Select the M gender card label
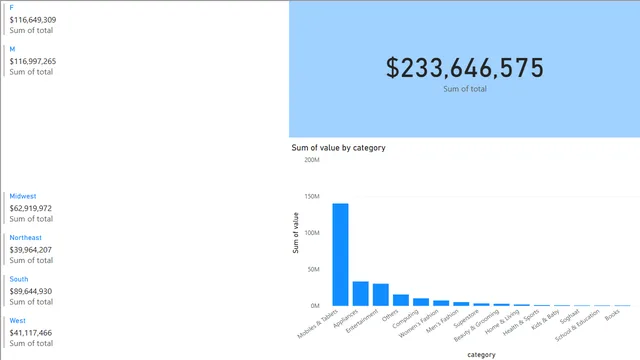 (x=12, y=49)
